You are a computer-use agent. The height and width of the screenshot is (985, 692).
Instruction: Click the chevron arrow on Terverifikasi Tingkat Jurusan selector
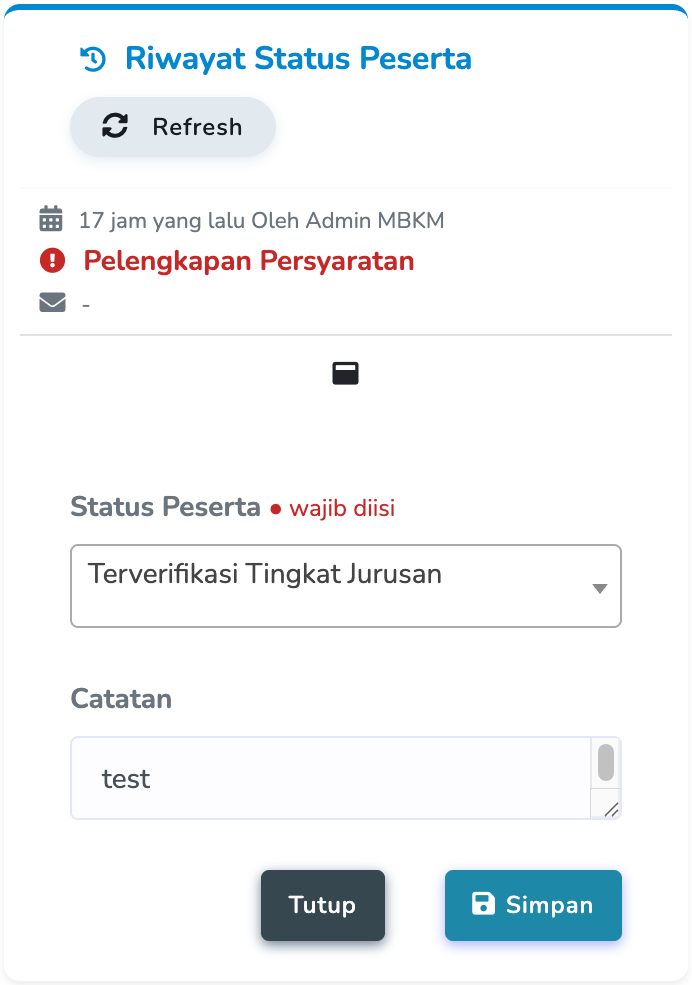[599, 586]
